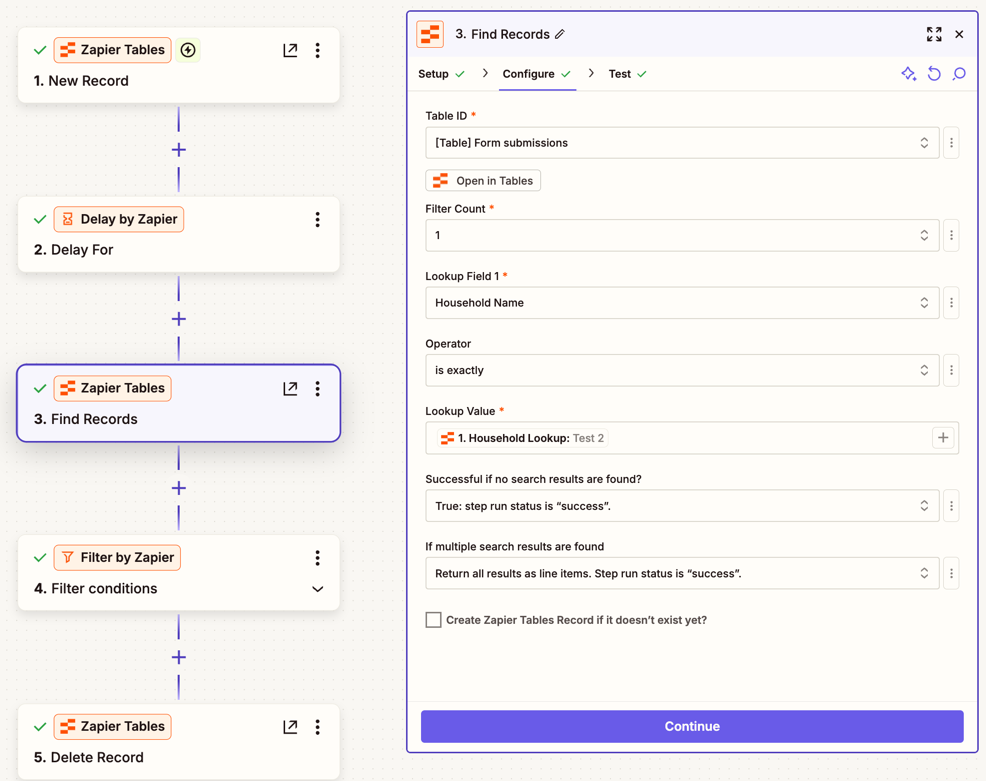Switch to the Configure tab
Viewport: 986px width, 781px height.
537,74
